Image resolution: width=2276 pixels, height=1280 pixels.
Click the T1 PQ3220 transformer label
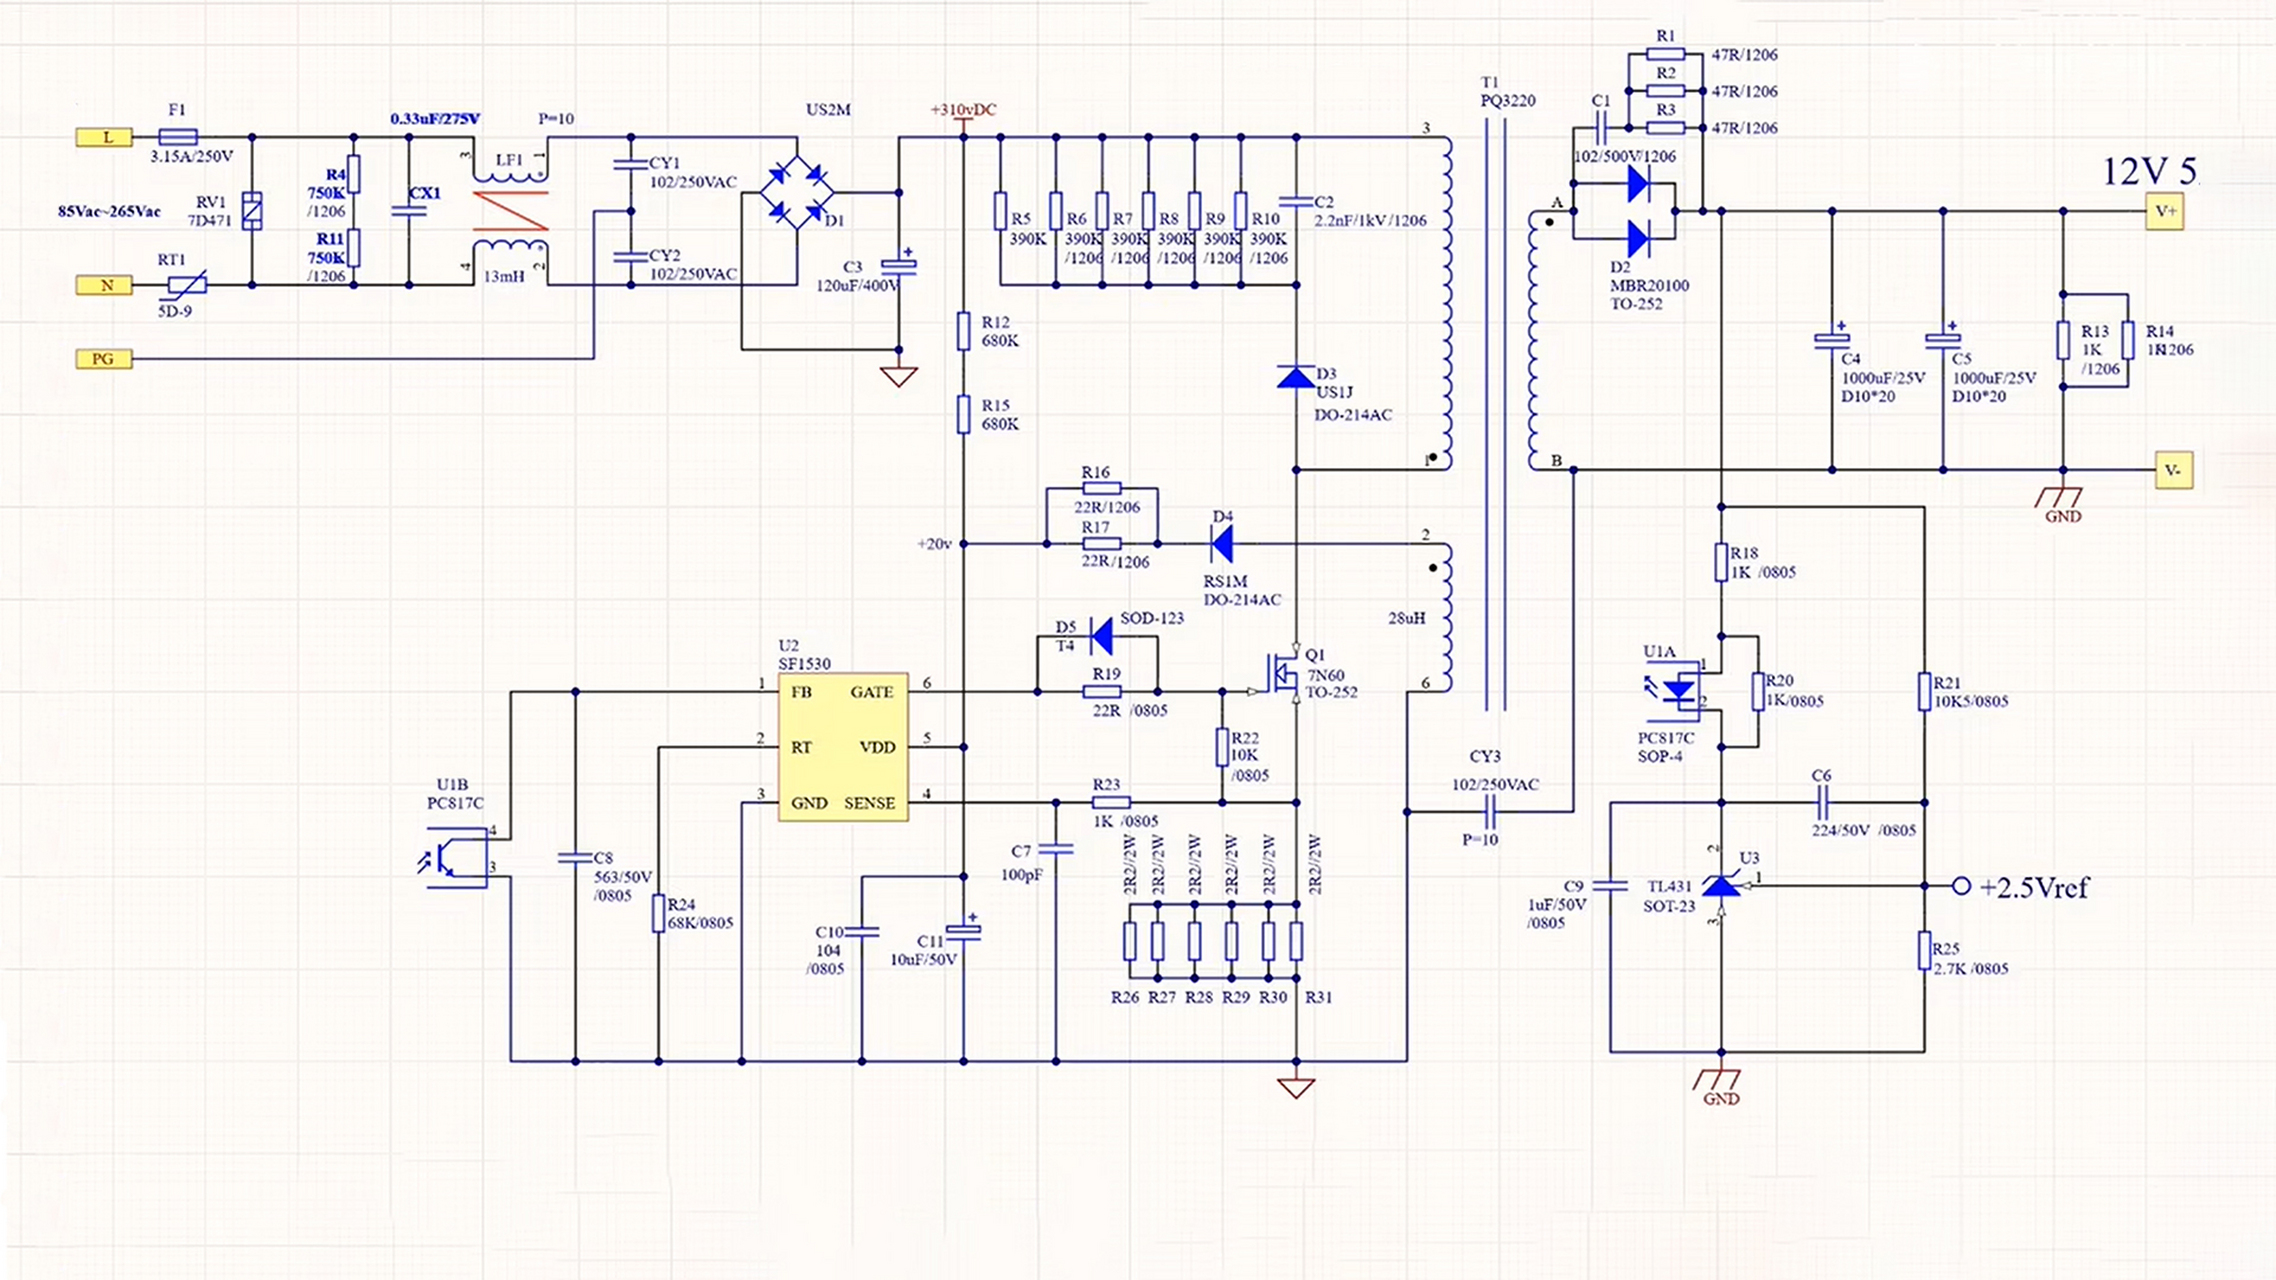coord(1508,91)
